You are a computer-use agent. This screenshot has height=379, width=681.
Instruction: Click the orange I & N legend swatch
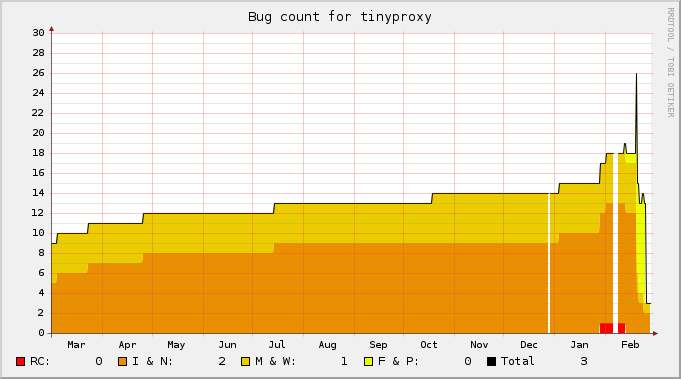[122, 361]
